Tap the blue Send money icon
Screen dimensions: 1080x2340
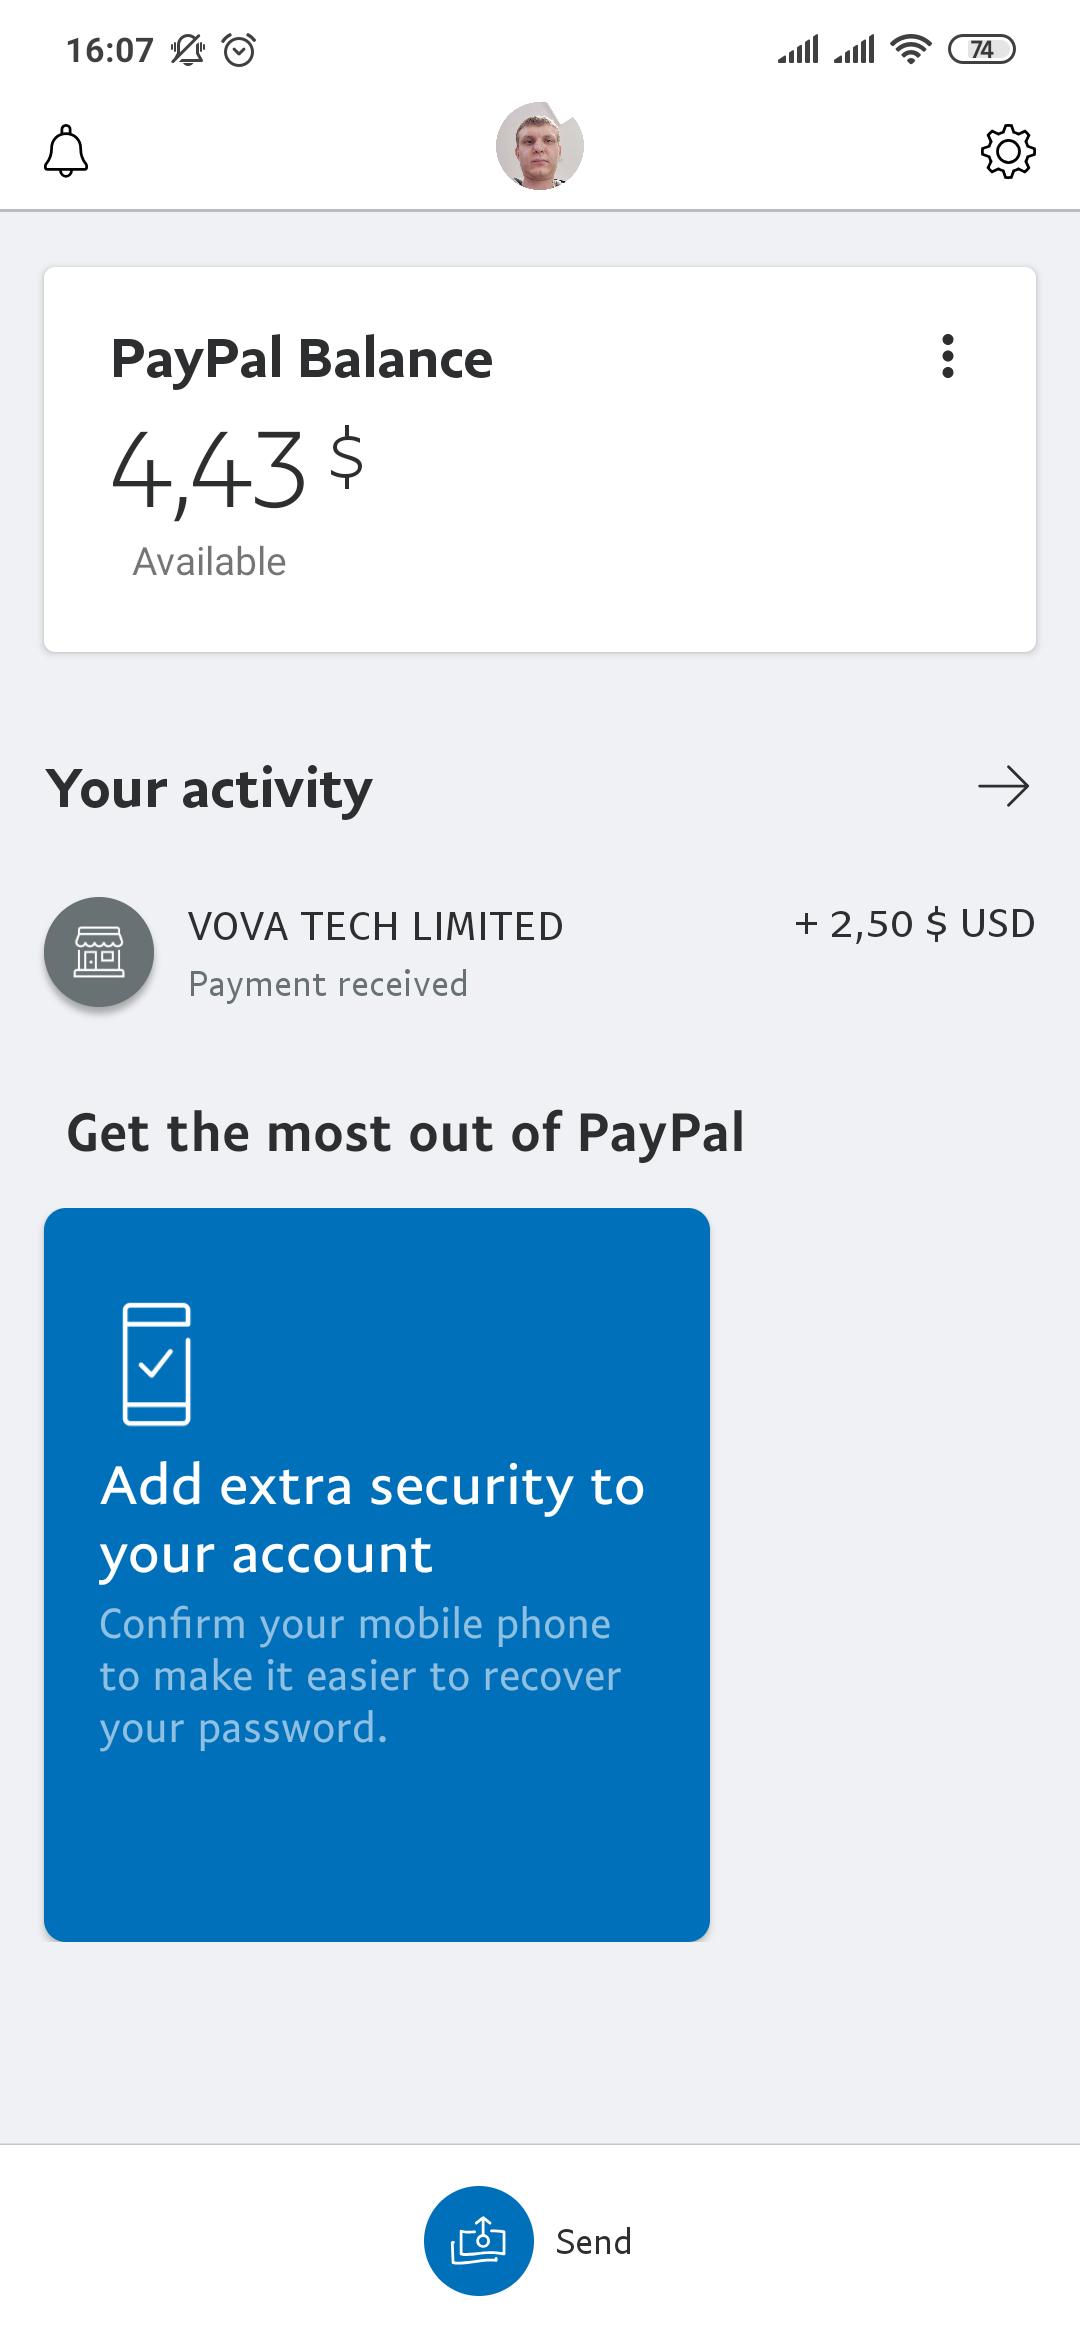pyautogui.click(x=479, y=2241)
